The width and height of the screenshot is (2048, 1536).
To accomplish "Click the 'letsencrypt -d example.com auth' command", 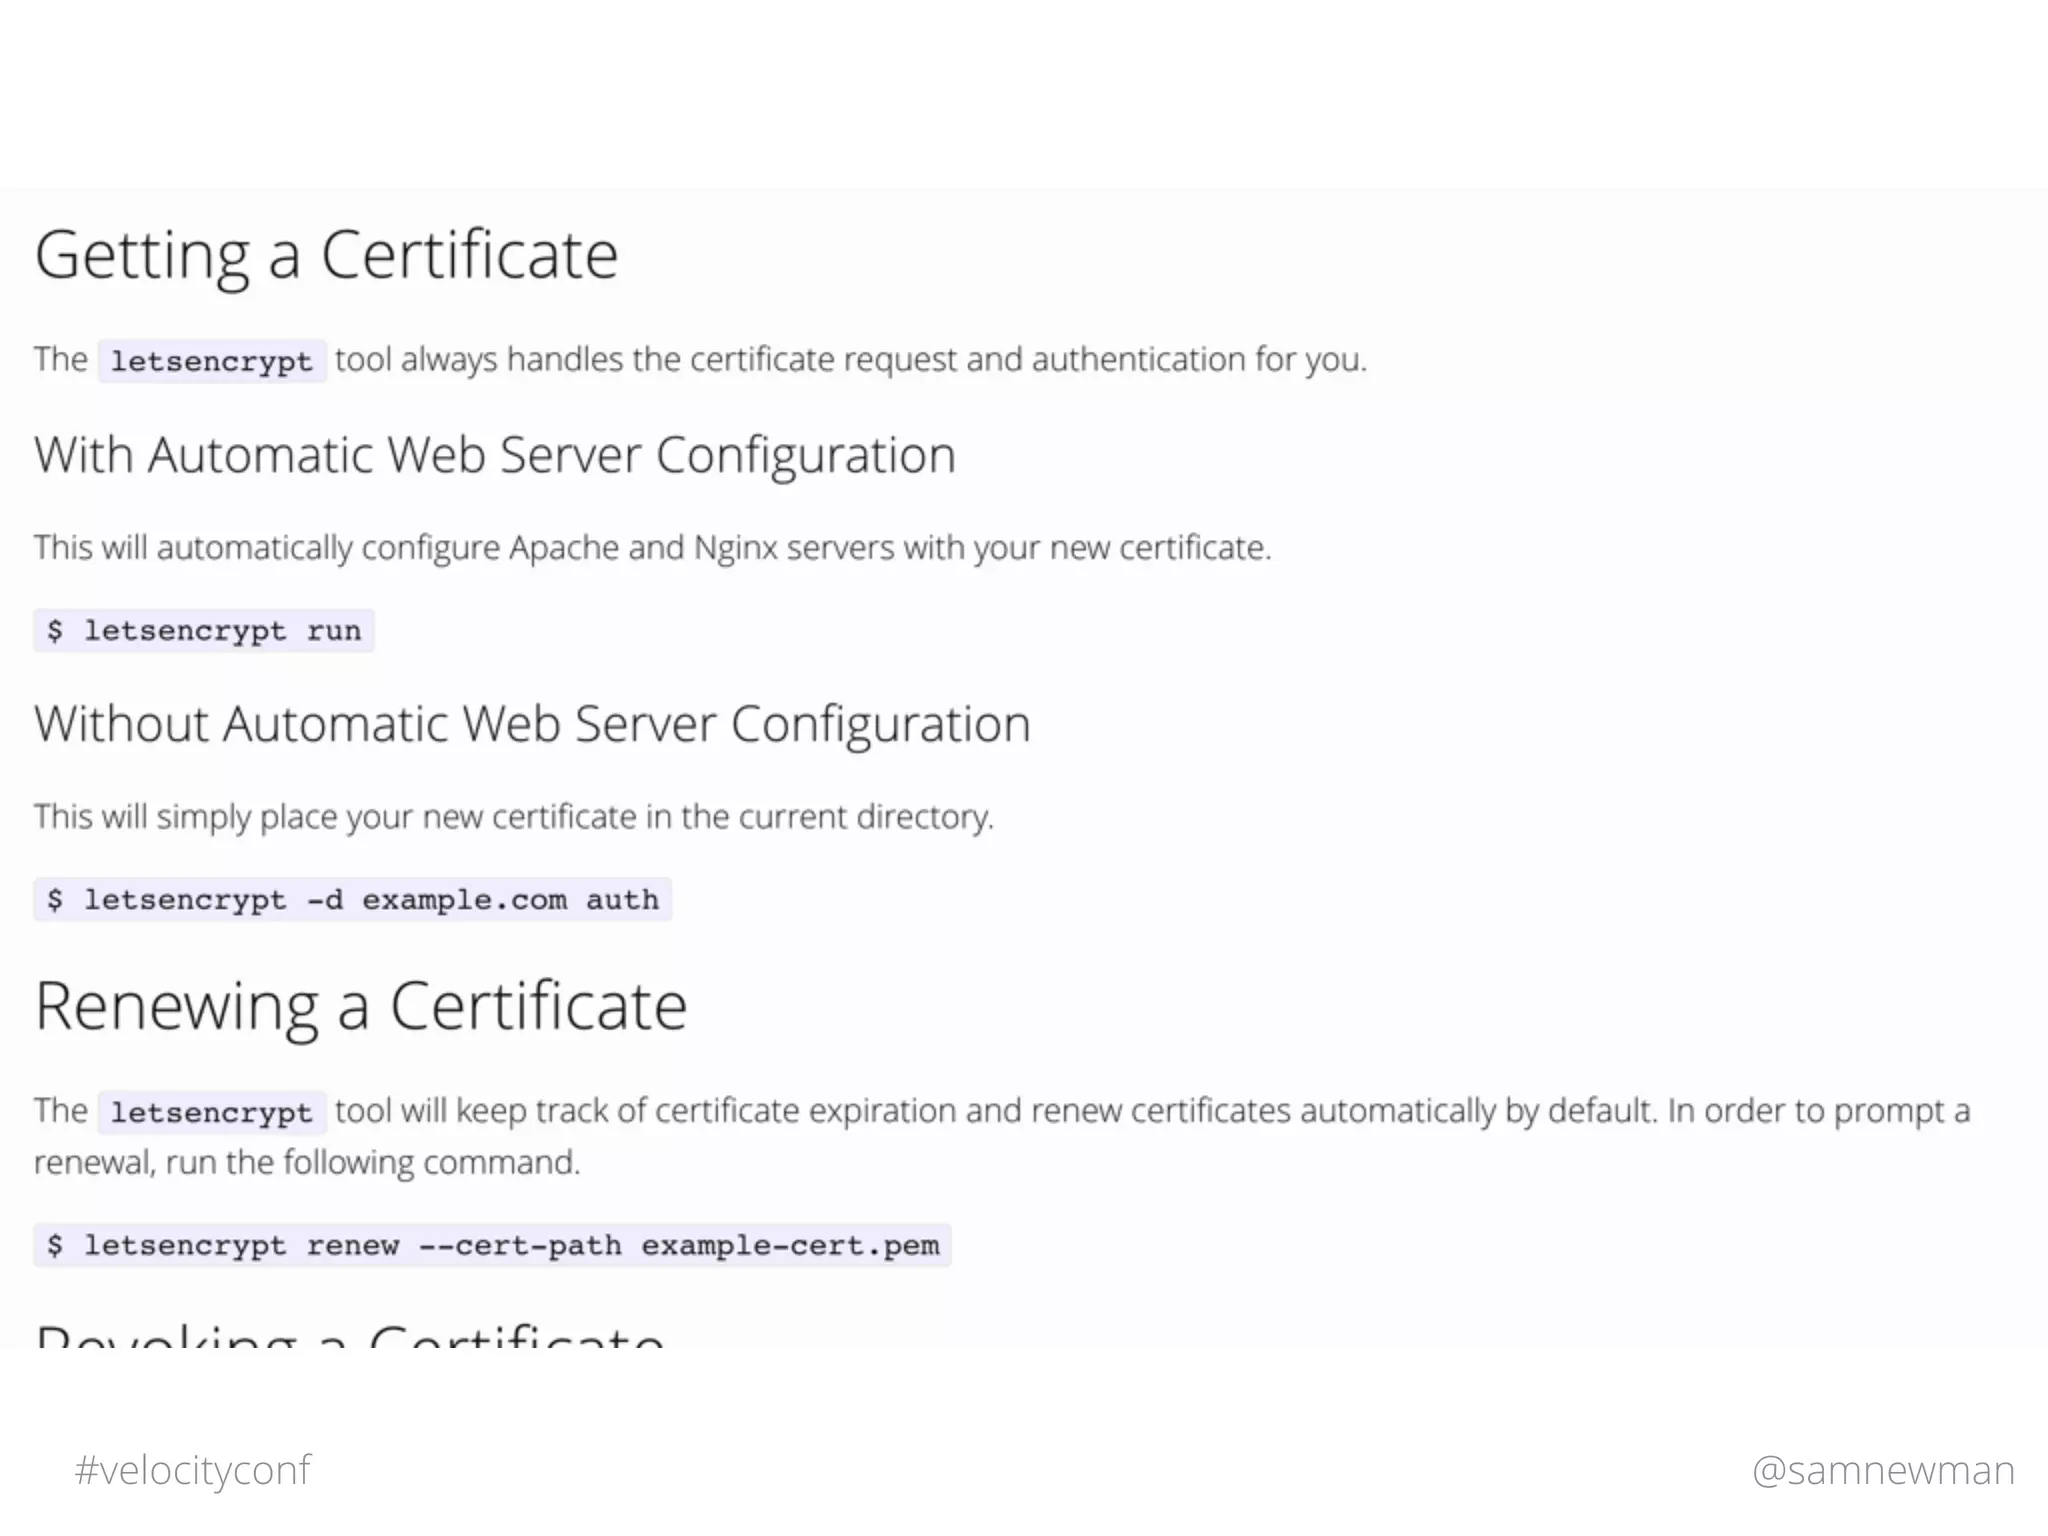I will (352, 900).
